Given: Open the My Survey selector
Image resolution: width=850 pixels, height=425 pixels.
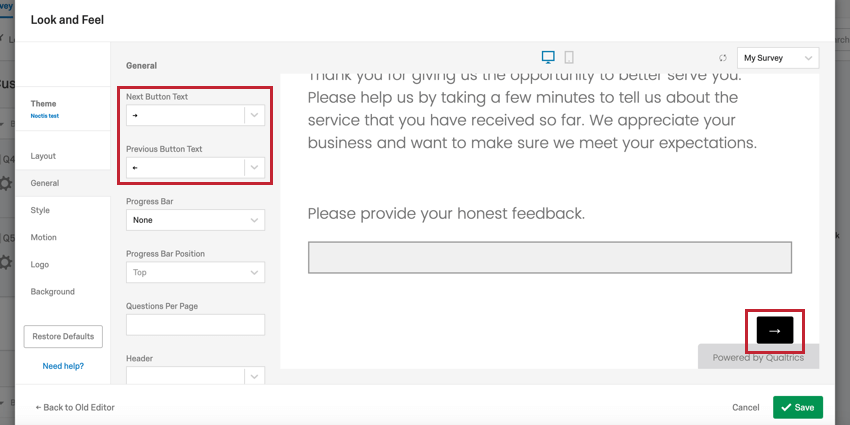Looking at the screenshot, I should [778, 58].
